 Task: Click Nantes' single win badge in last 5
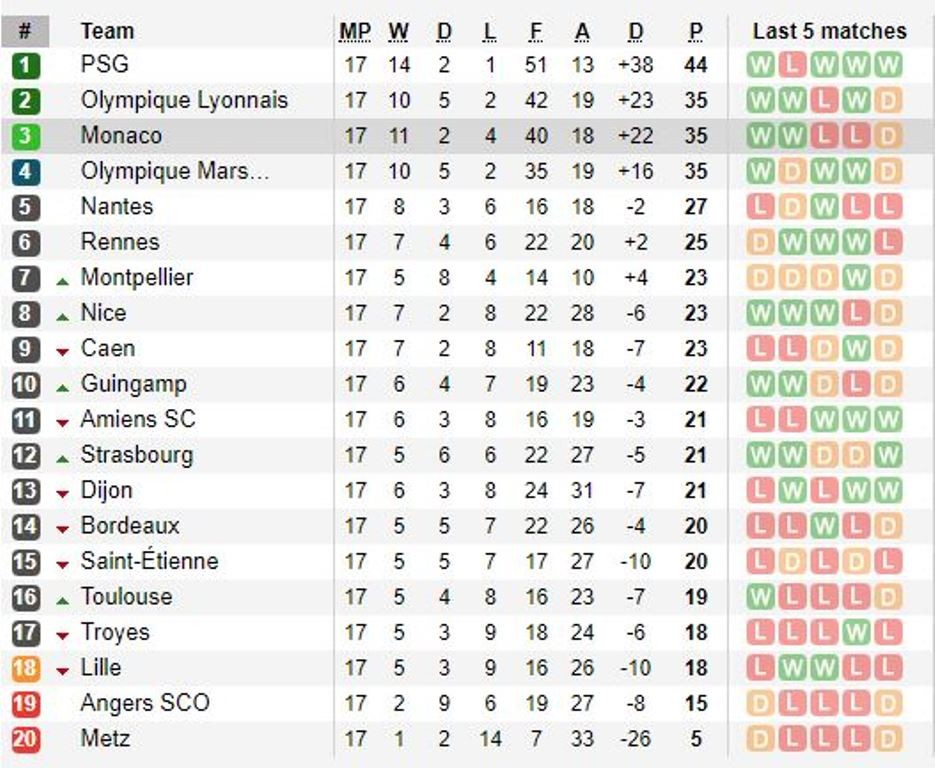click(x=825, y=208)
